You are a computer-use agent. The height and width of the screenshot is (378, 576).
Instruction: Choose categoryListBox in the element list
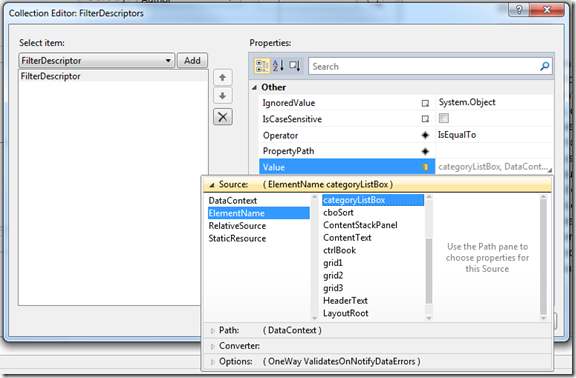click(372, 200)
